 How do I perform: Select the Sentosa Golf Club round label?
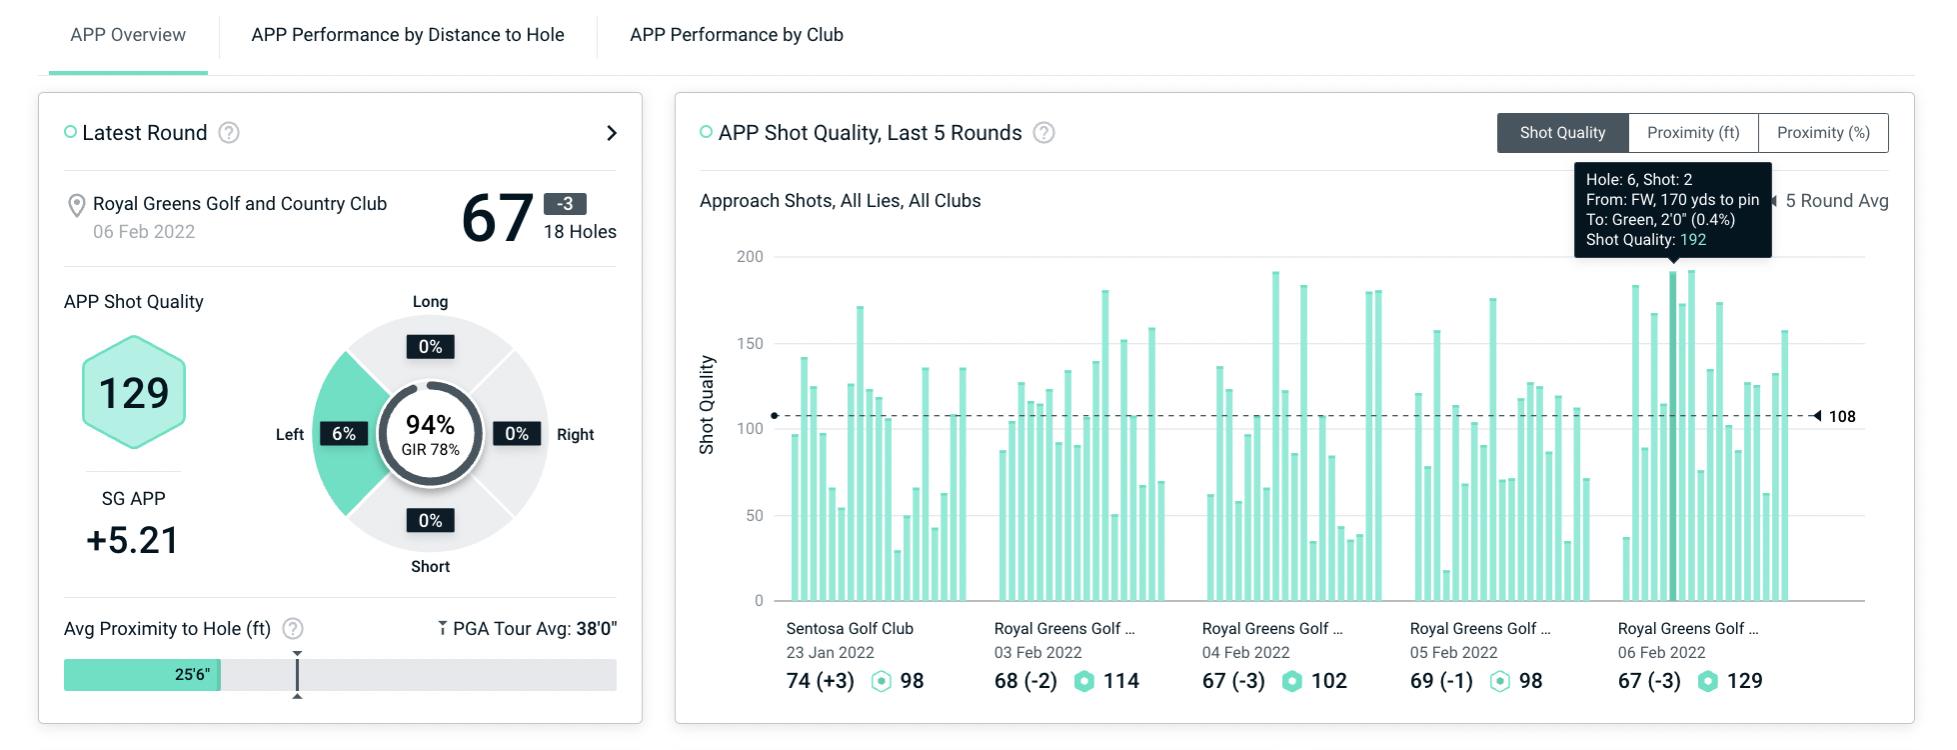pos(850,629)
